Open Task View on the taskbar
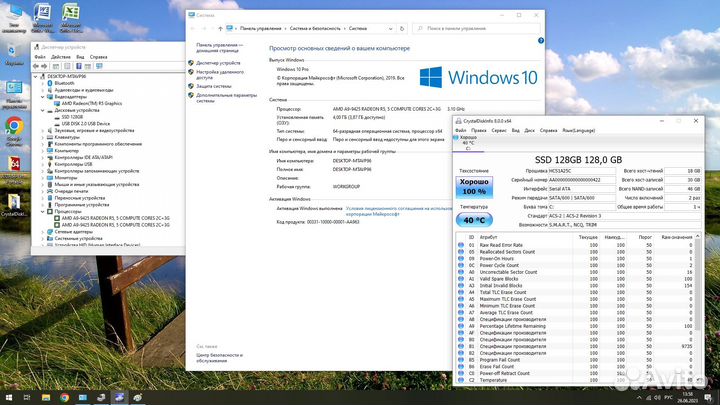This screenshot has height=405, width=720. coord(27,397)
